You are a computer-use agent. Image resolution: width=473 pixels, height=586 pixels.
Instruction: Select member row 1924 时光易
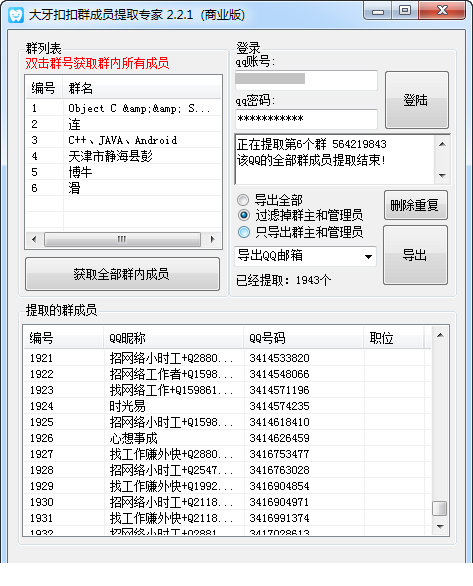coord(226,406)
